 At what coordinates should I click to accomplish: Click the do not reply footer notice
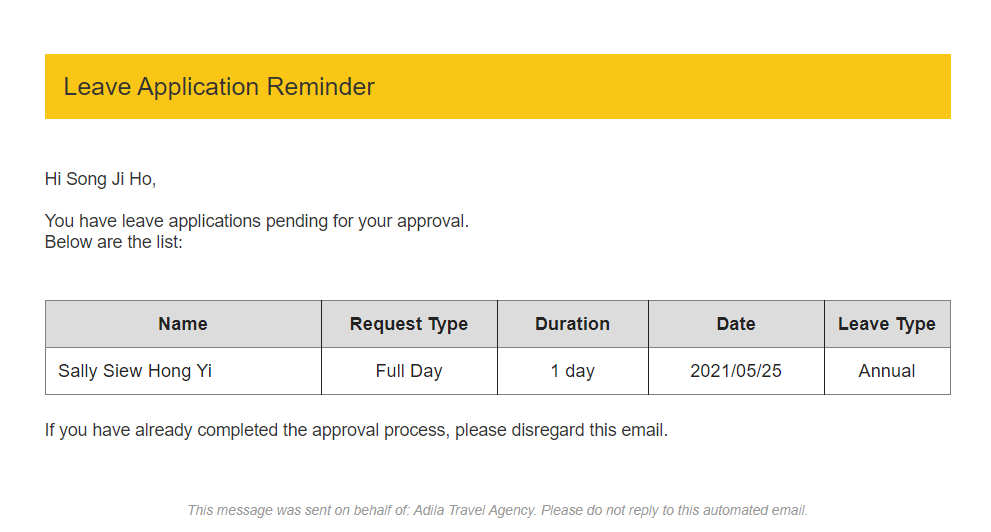tap(674, 511)
